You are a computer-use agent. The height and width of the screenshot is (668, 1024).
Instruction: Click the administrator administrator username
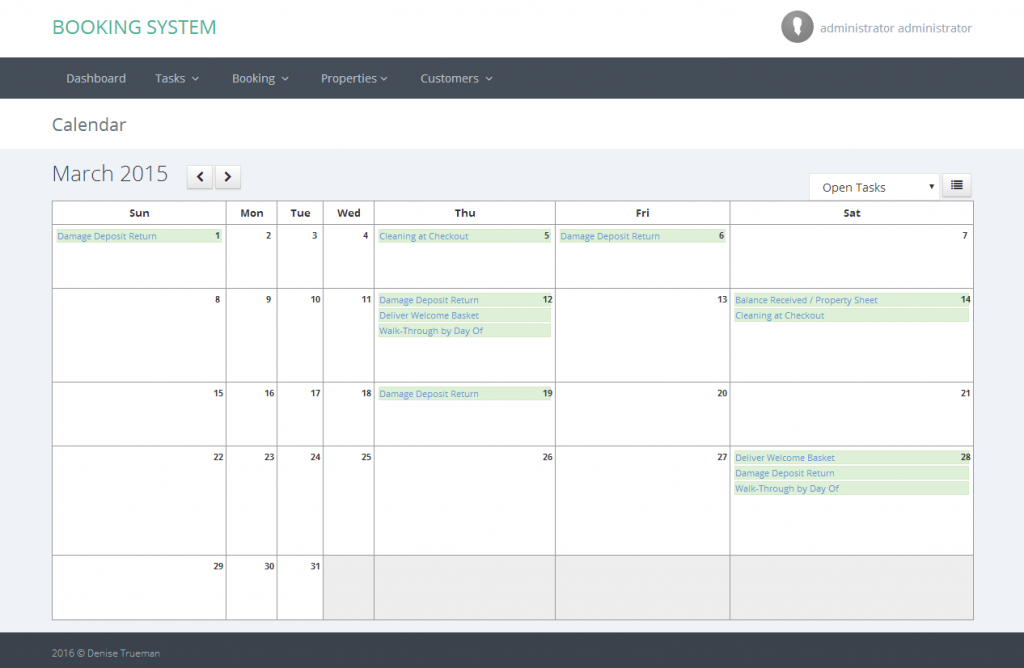click(x=897, y=28)
